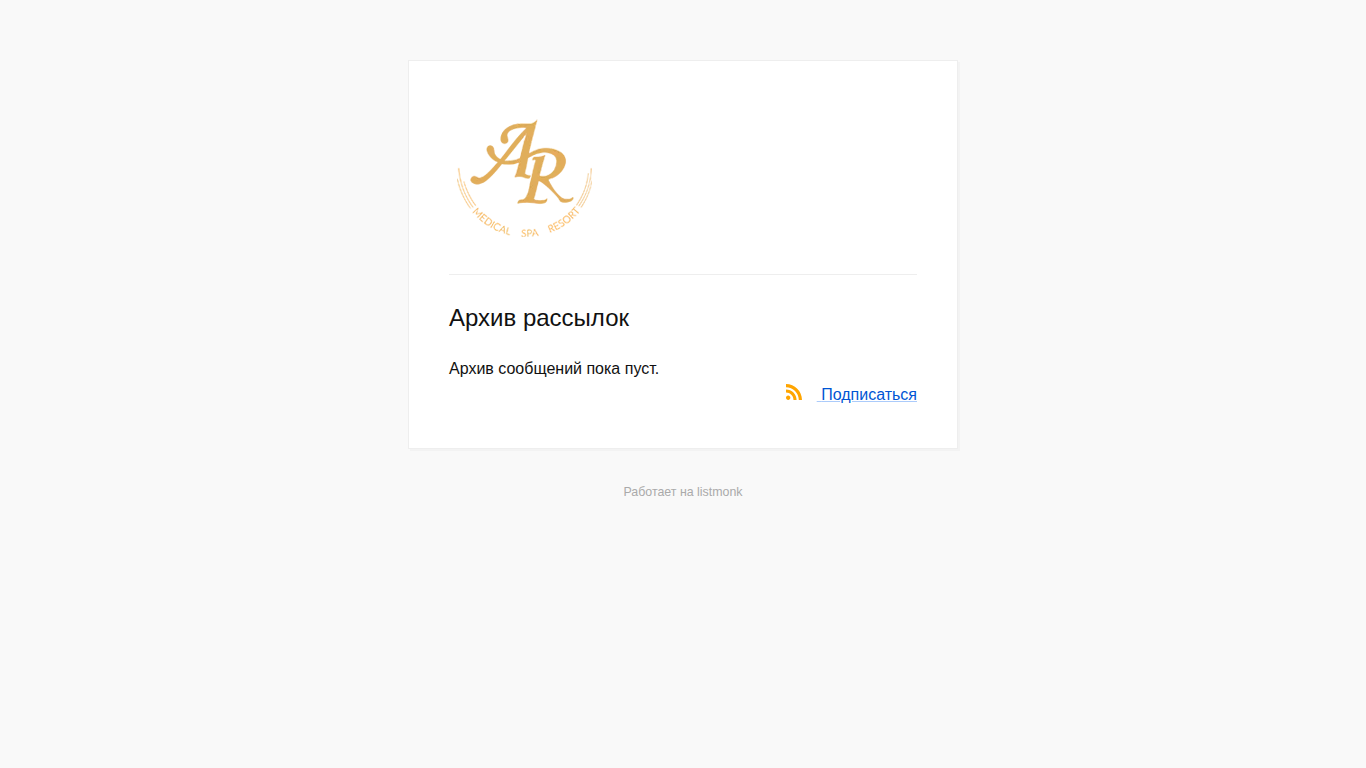Click the AR Medical Spa Resort logo
Screen dimensions: 1366x768
click(525, 179)
